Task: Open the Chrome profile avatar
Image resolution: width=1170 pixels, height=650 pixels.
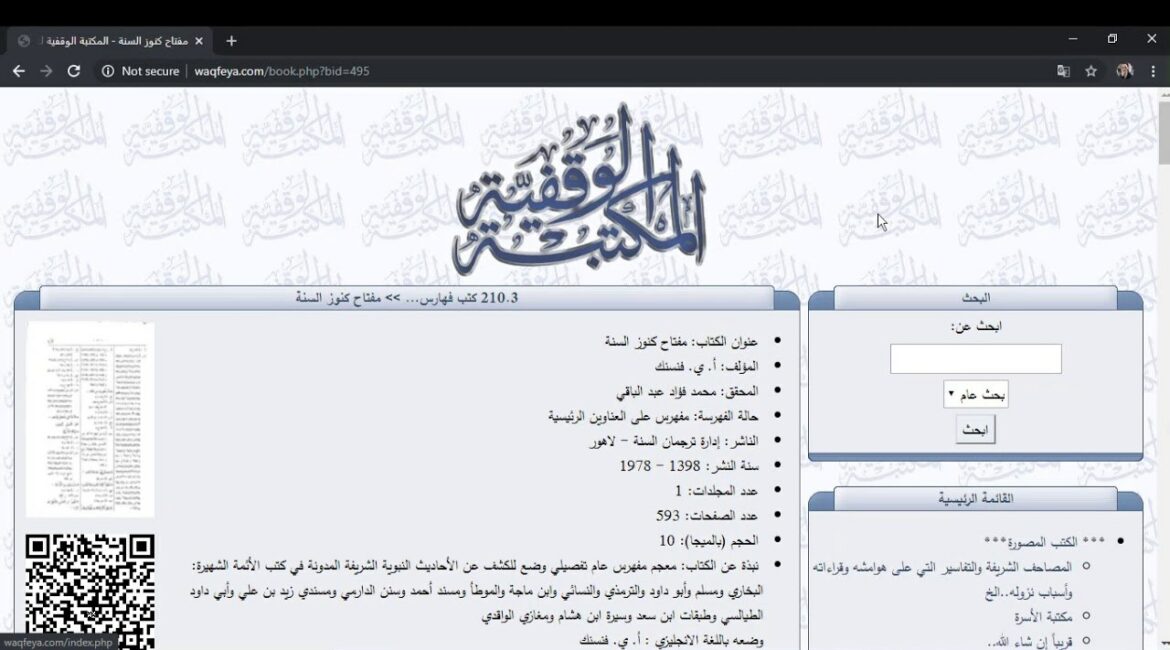Action: (1124, 71)
